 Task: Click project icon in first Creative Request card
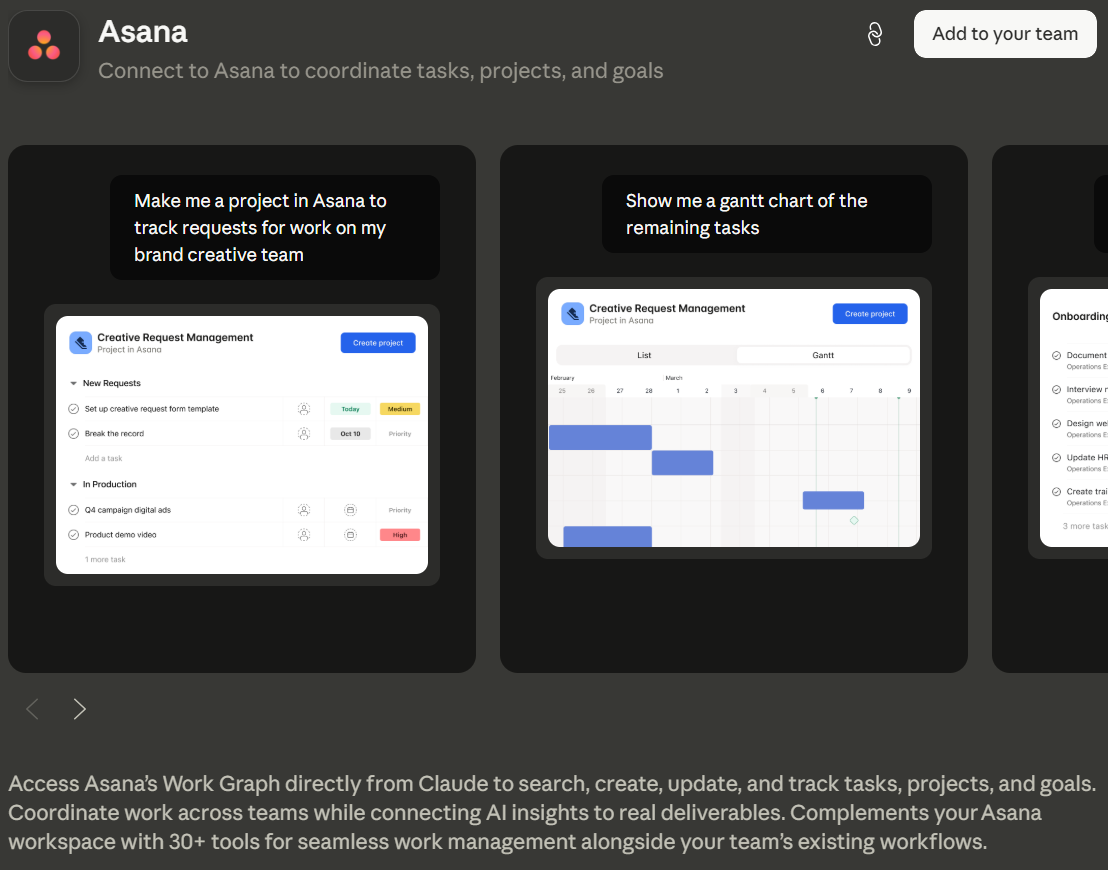click(81, 343)
